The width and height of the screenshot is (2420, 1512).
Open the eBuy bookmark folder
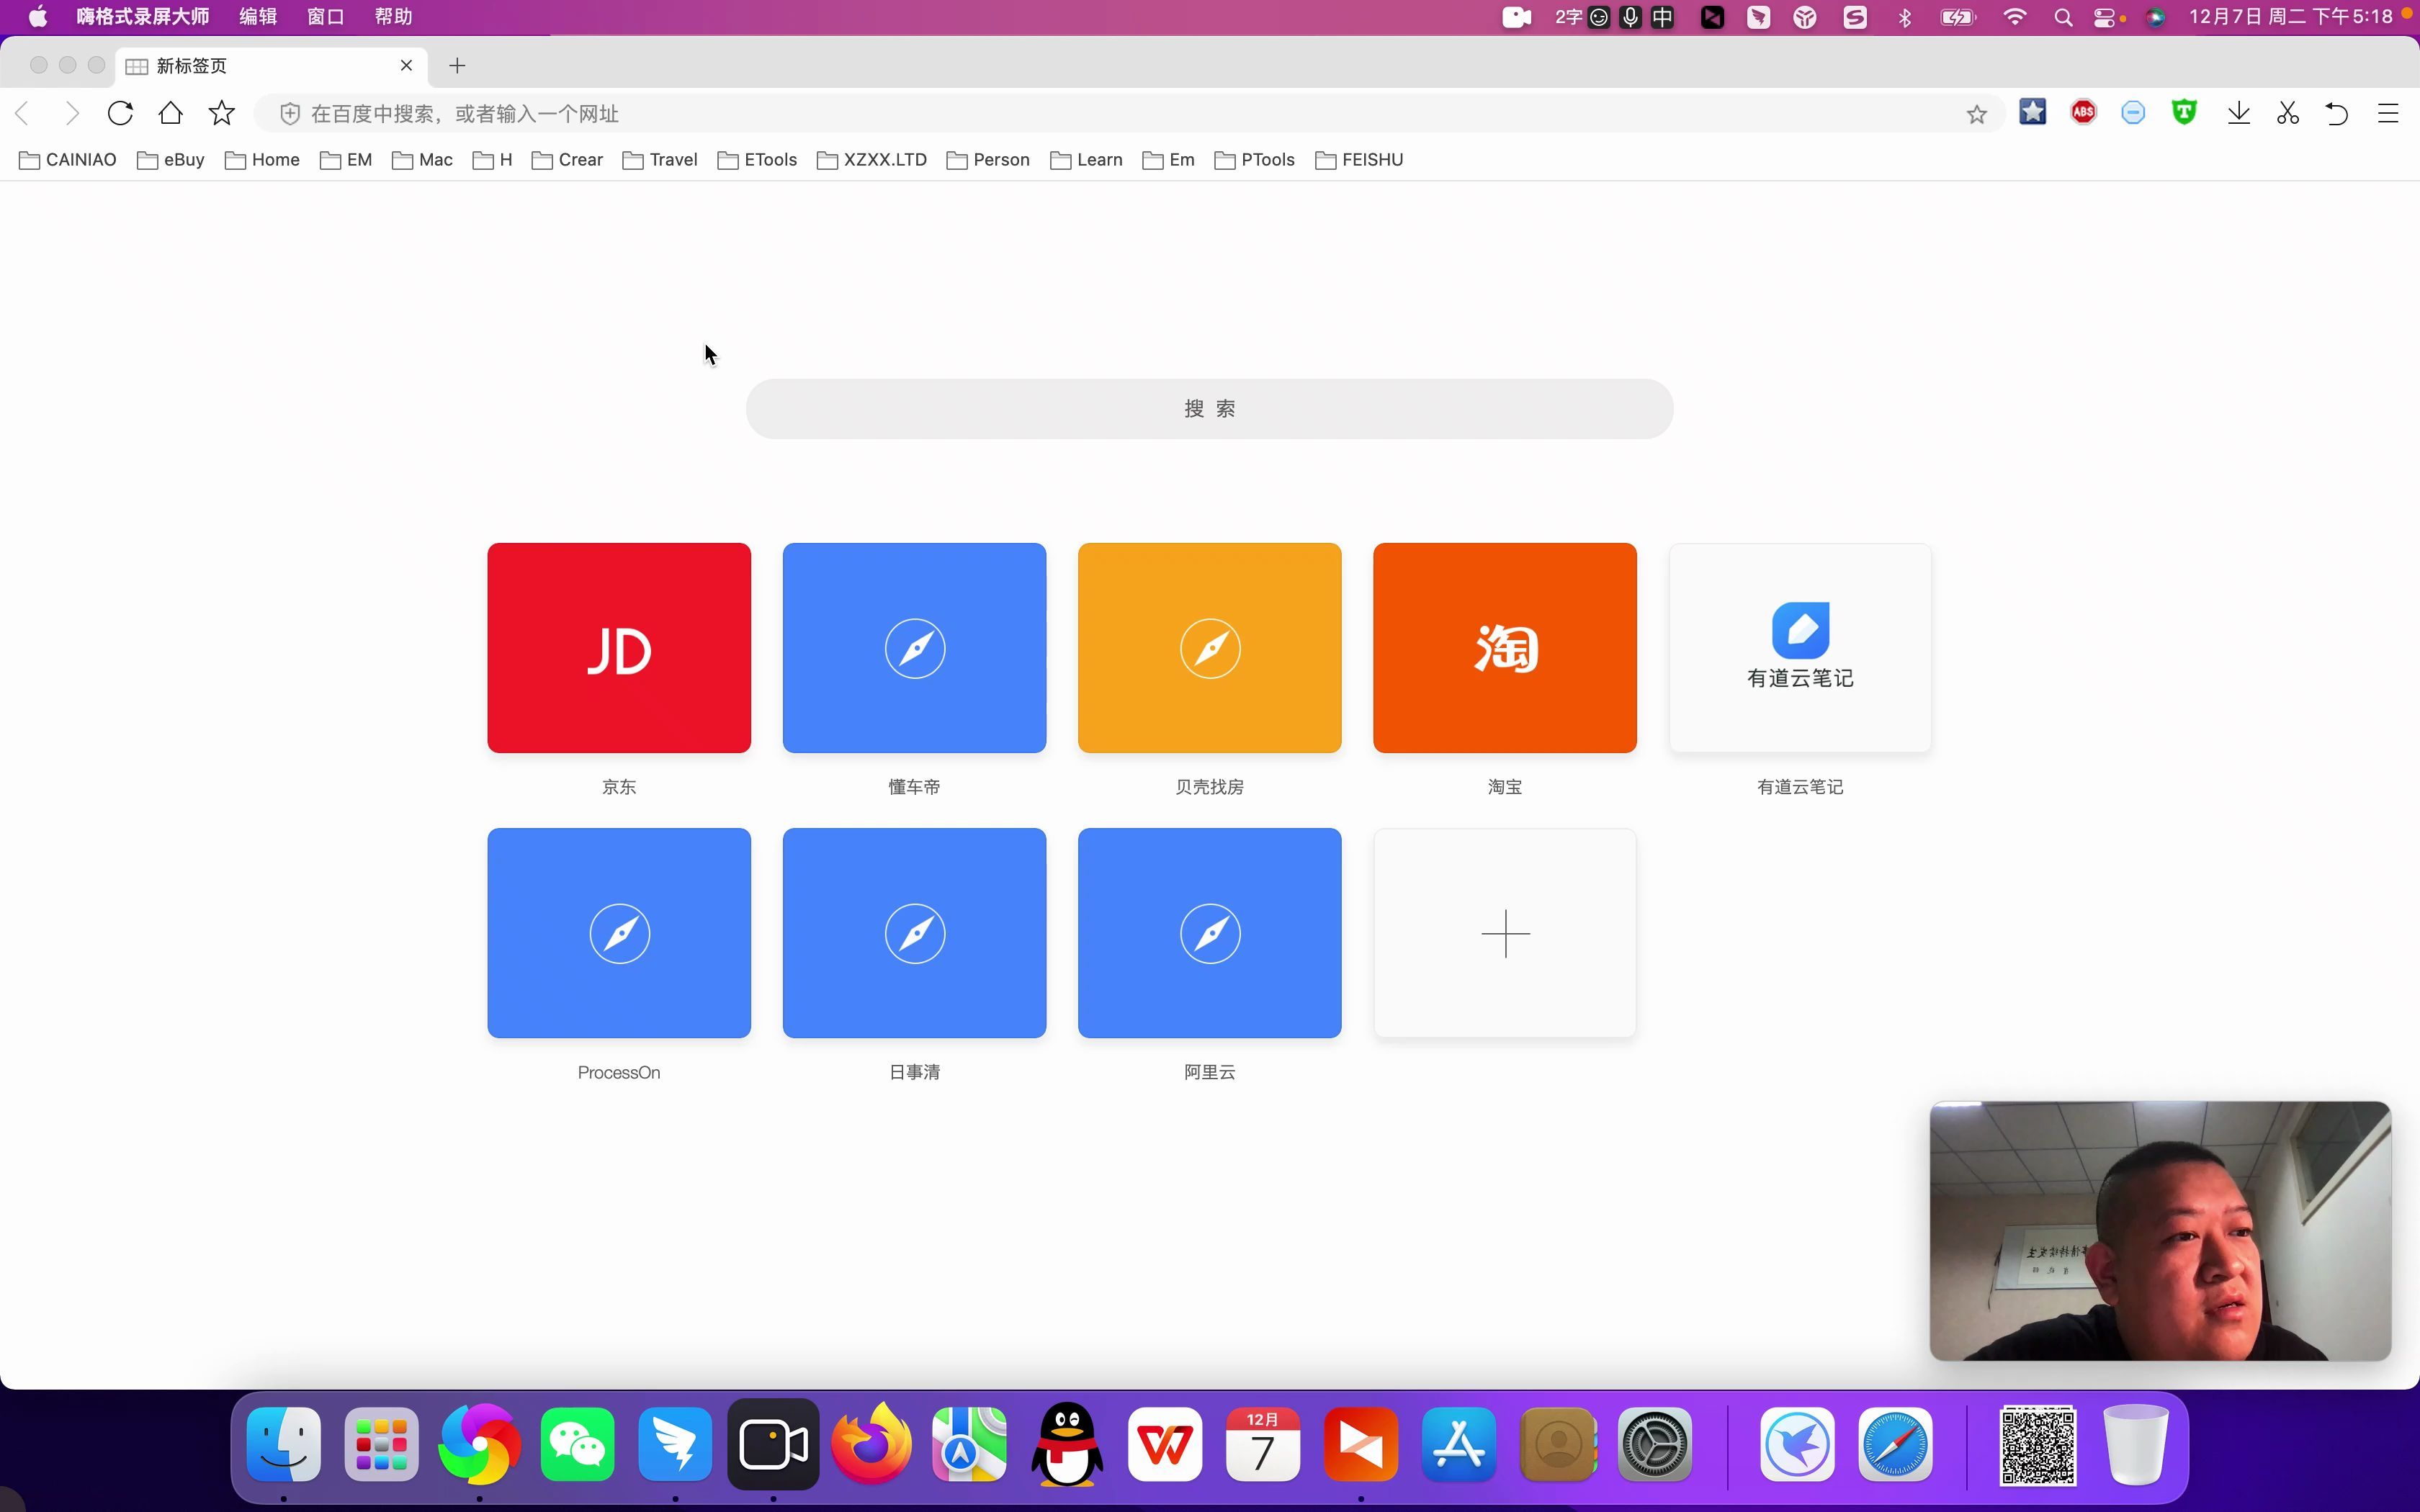171,160
